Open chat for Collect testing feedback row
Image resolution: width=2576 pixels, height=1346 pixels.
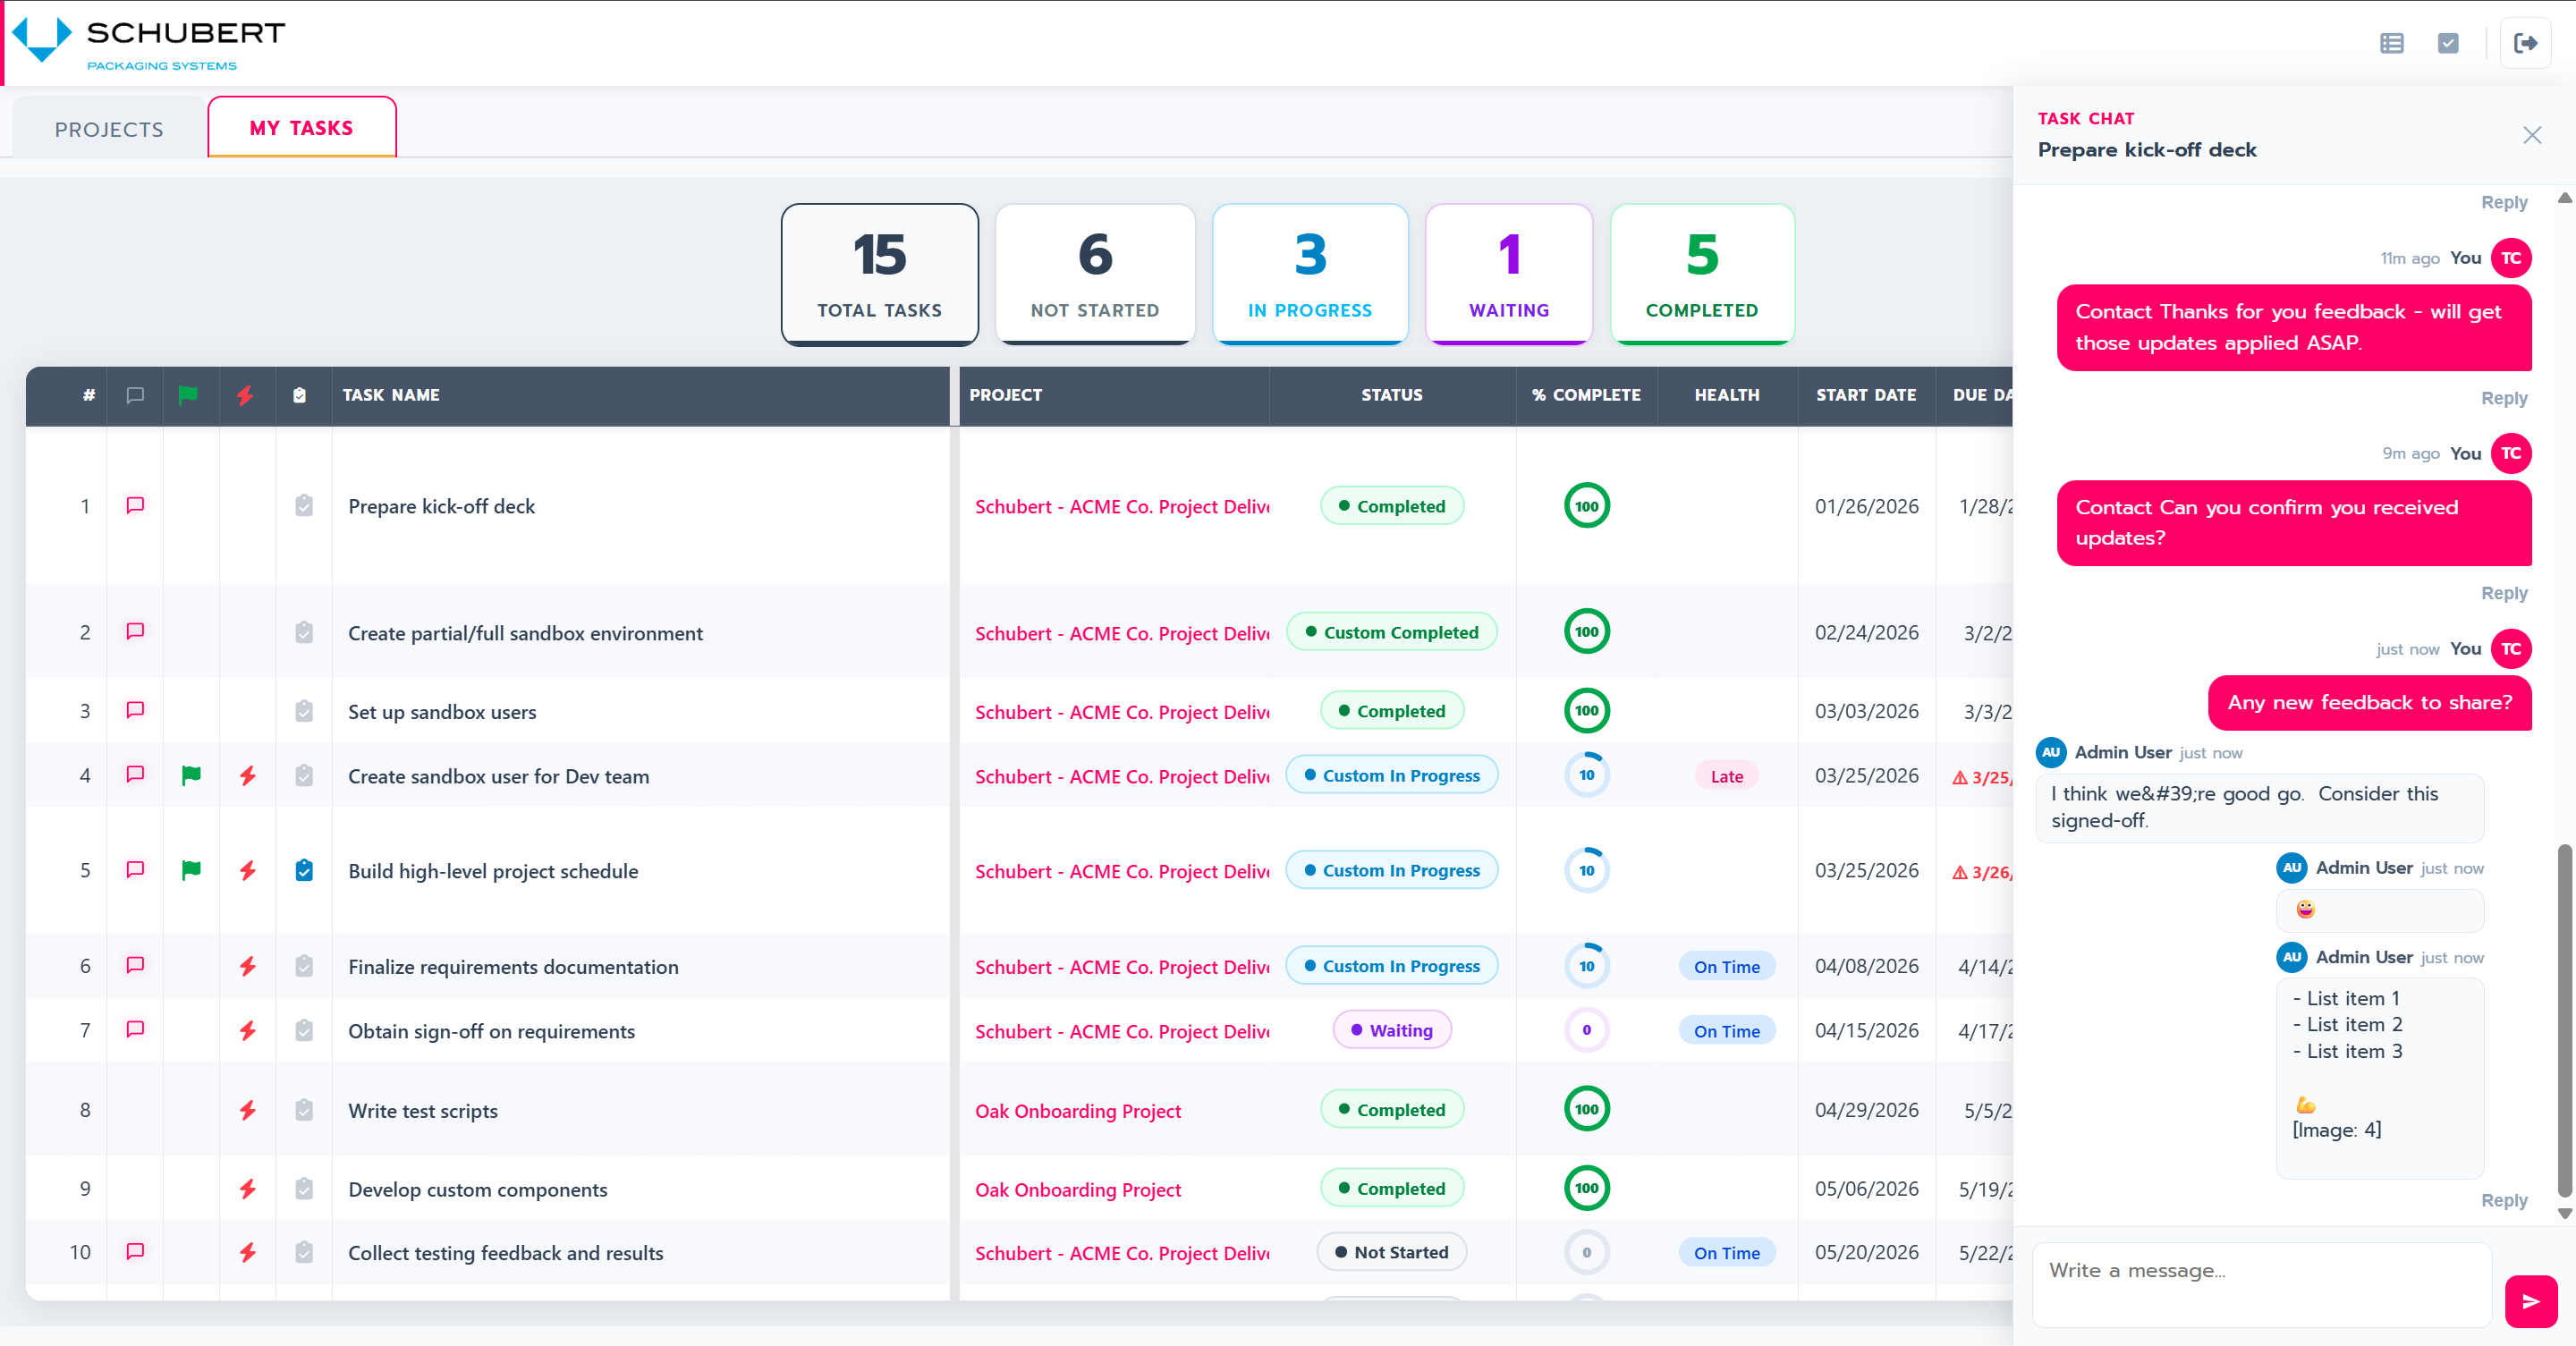(x=135, y=1251)
